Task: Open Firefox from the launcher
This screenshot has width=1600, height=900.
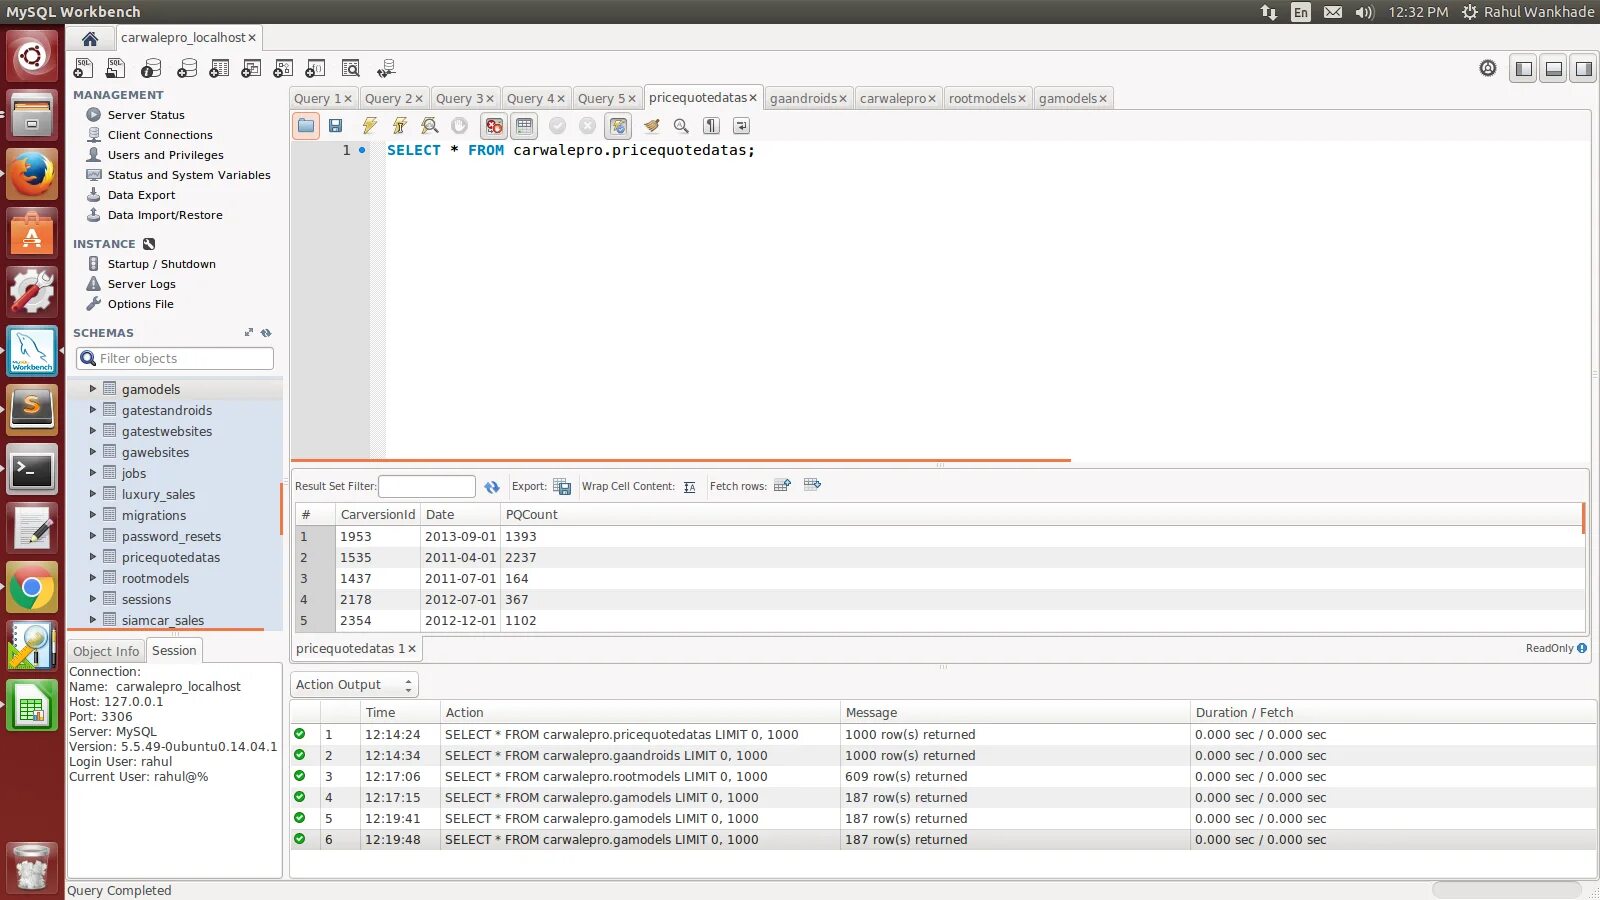Action: (x=32, y=174)
